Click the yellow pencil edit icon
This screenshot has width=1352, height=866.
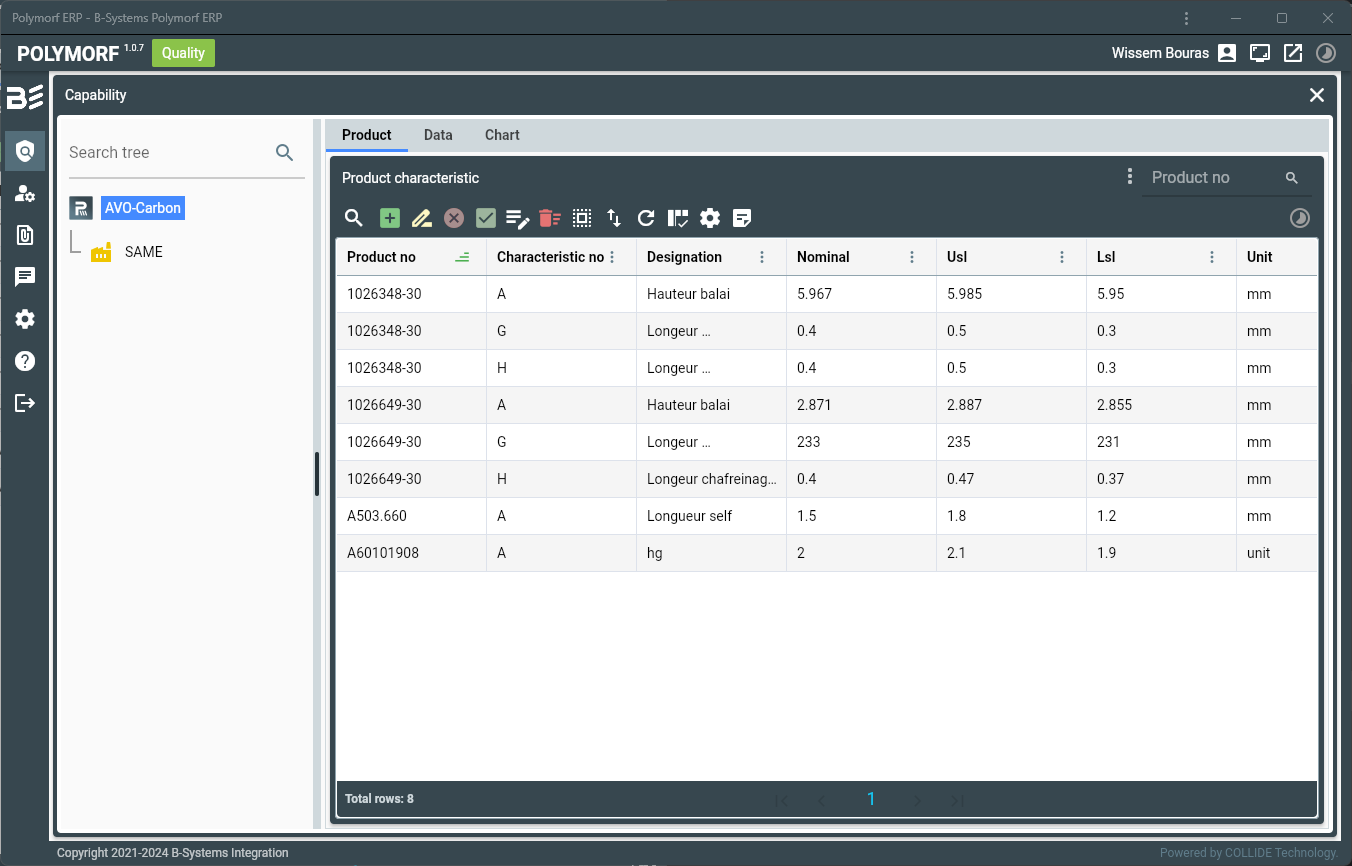tap(421, 218)
